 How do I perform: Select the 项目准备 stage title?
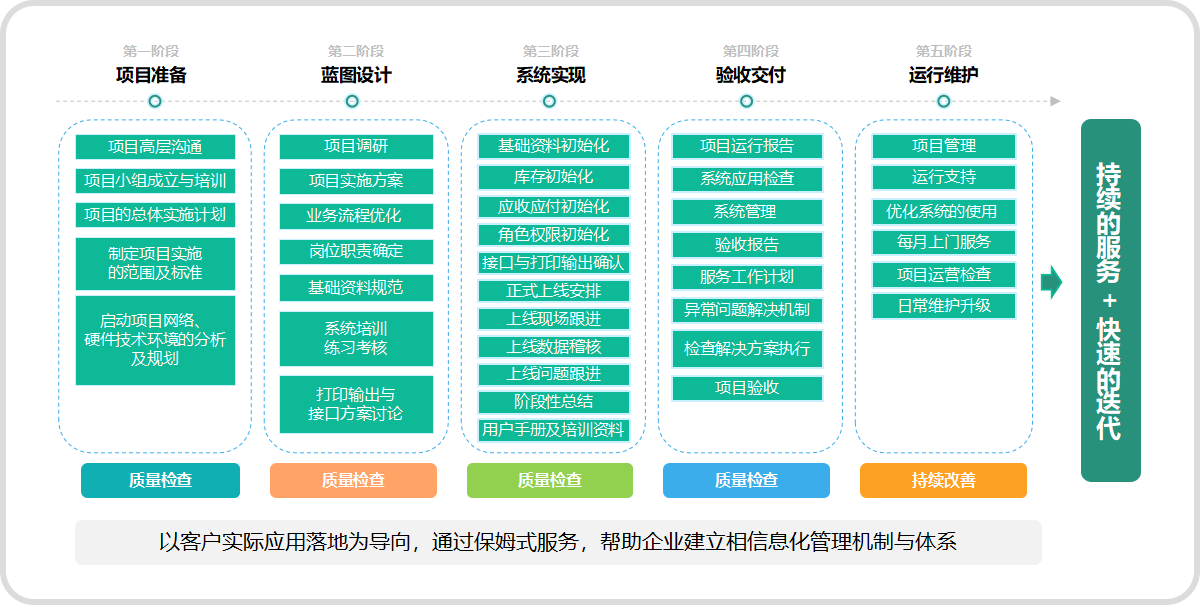coord(151,75)
